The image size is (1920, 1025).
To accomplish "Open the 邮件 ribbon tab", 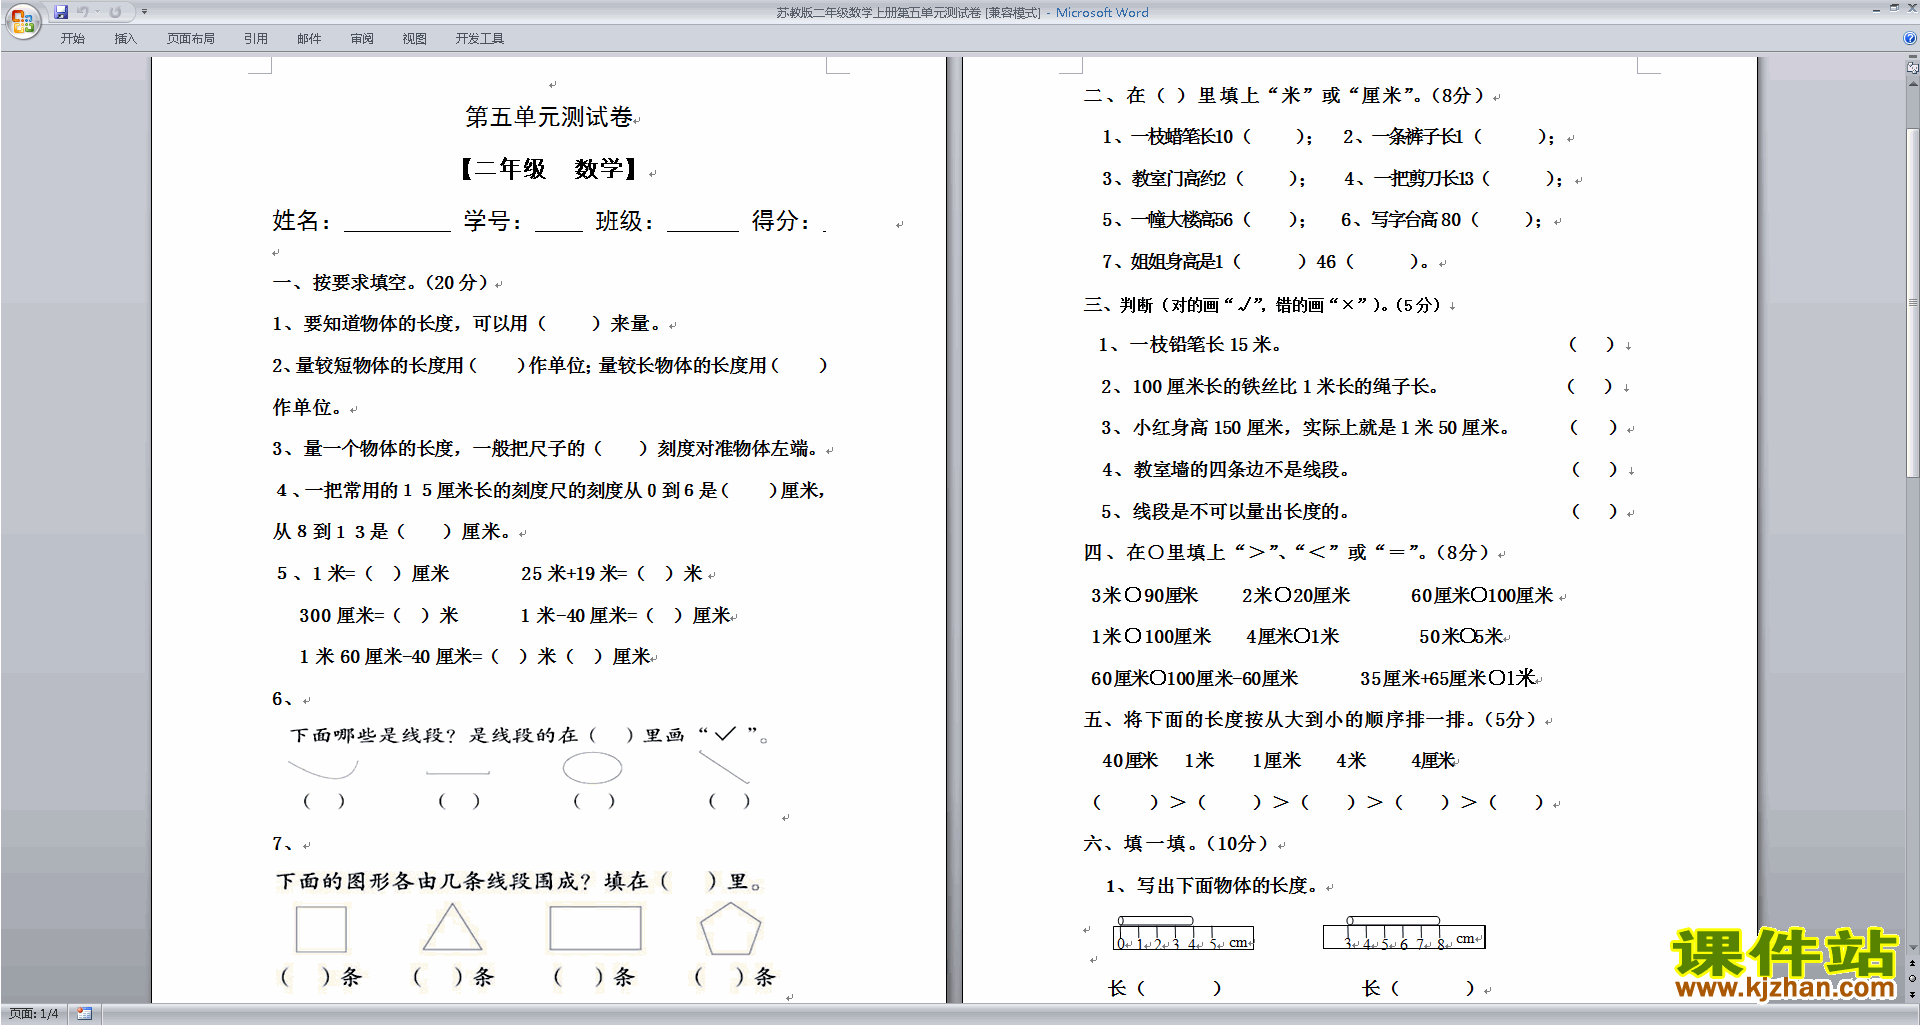I will (x=309, y=38).
